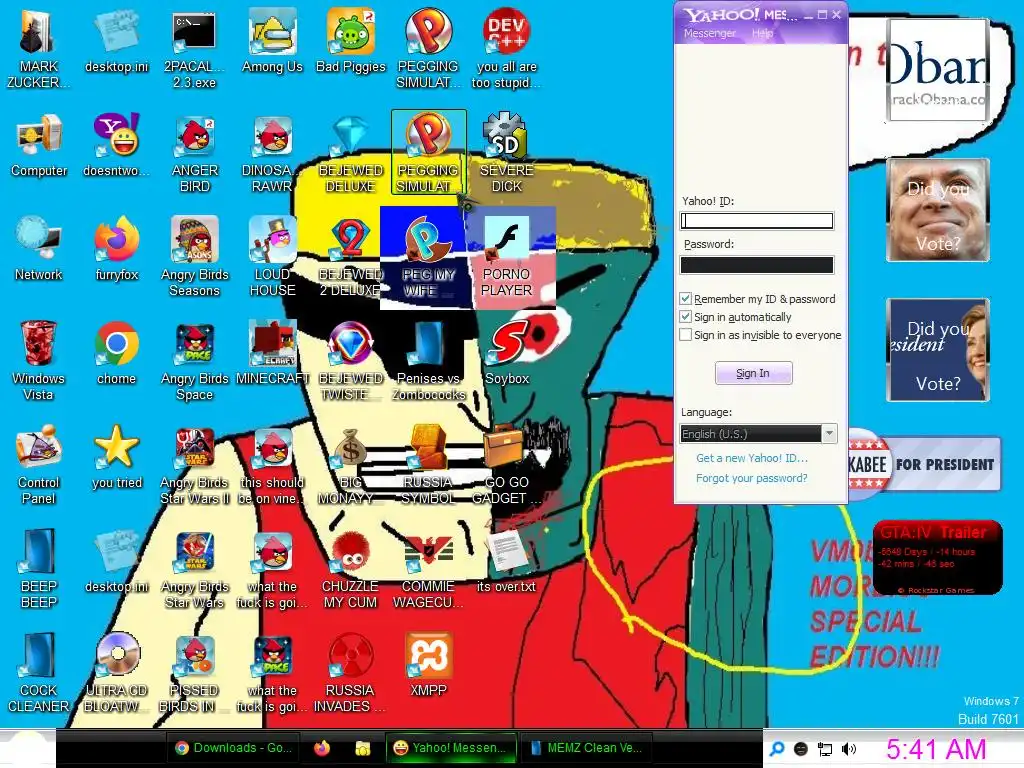This screenshot has height=768, width=1024.
Task: Open the COCK CLEANER icon
Action: 38,673
